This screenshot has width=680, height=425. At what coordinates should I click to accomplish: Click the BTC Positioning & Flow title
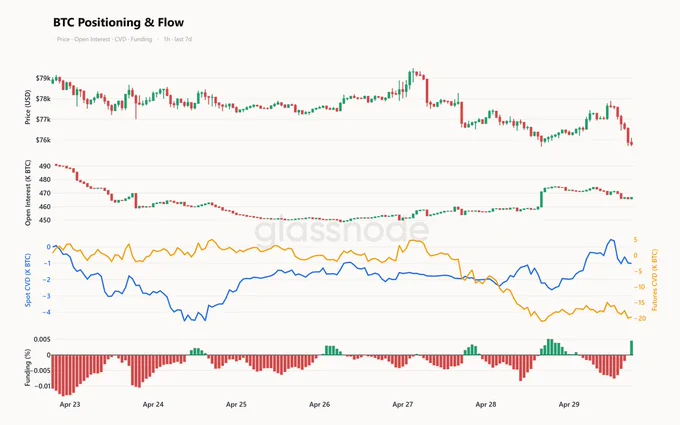pos(118,23)
